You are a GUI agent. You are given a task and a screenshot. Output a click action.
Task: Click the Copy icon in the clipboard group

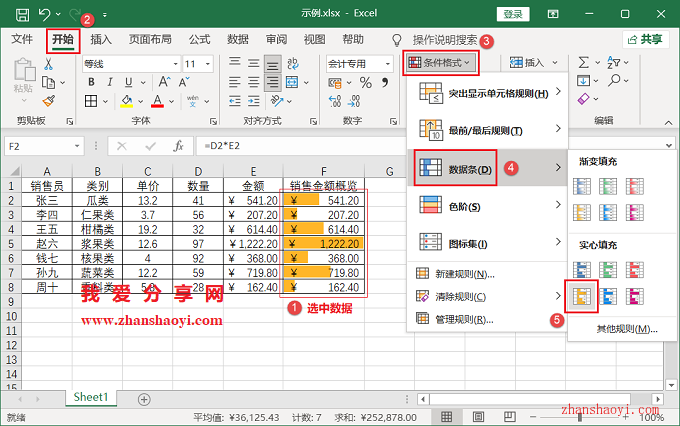[48, 82]
